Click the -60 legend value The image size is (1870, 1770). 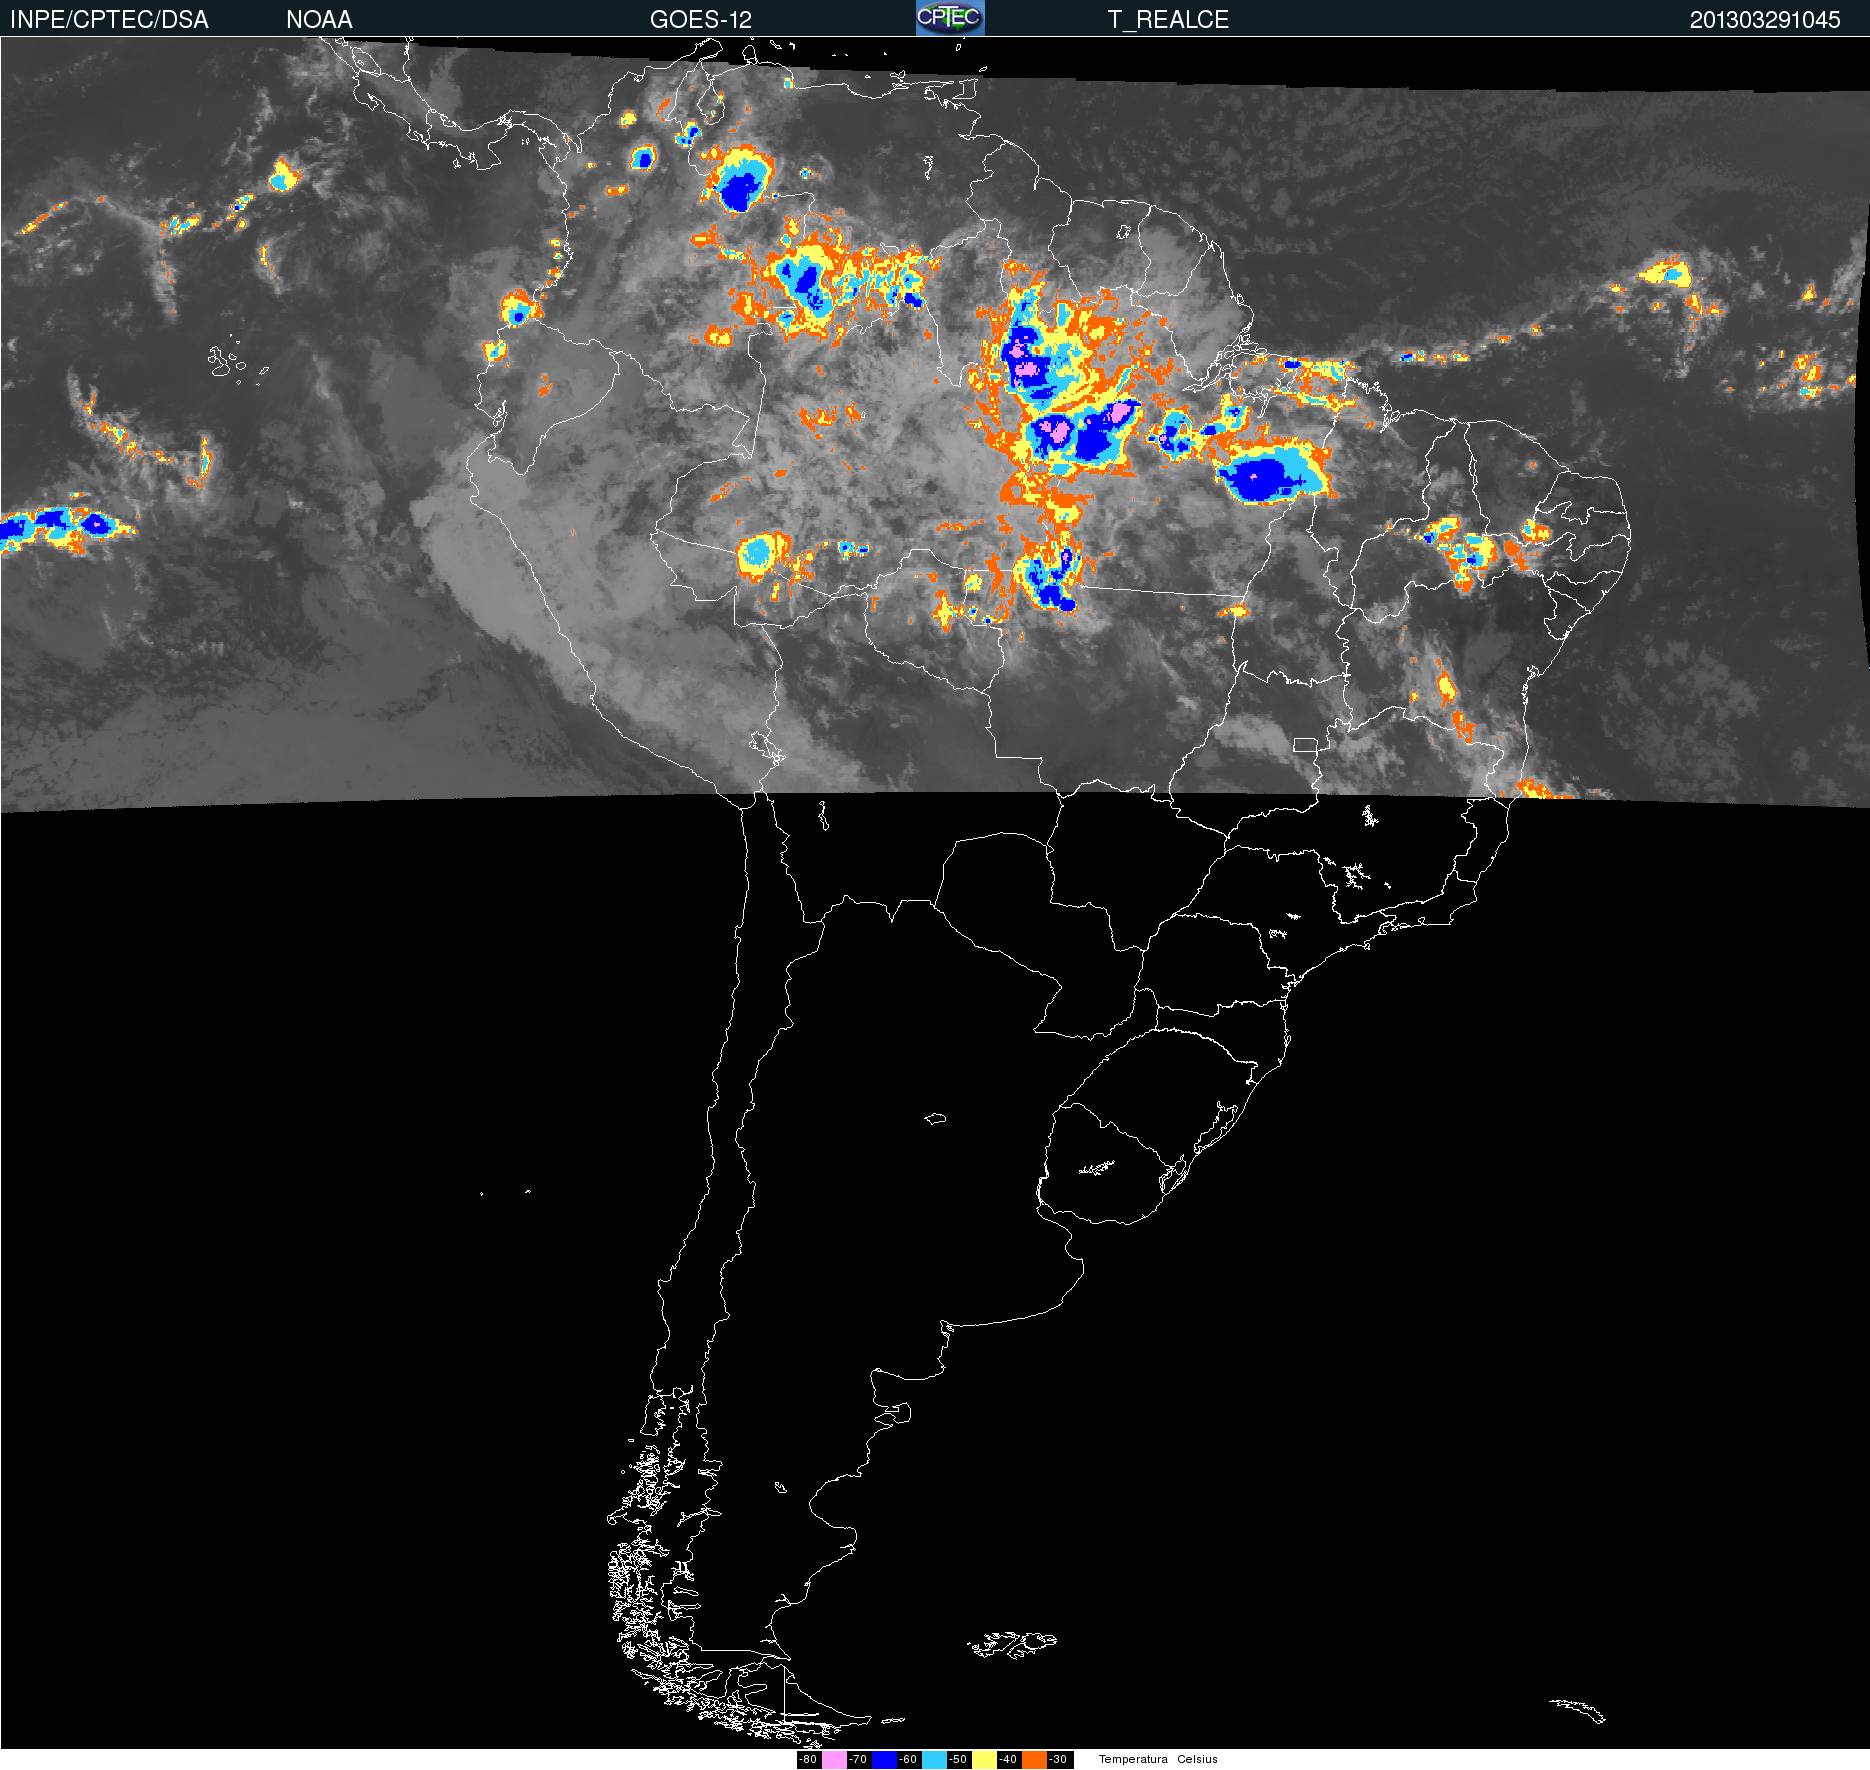coord(908,1760)
